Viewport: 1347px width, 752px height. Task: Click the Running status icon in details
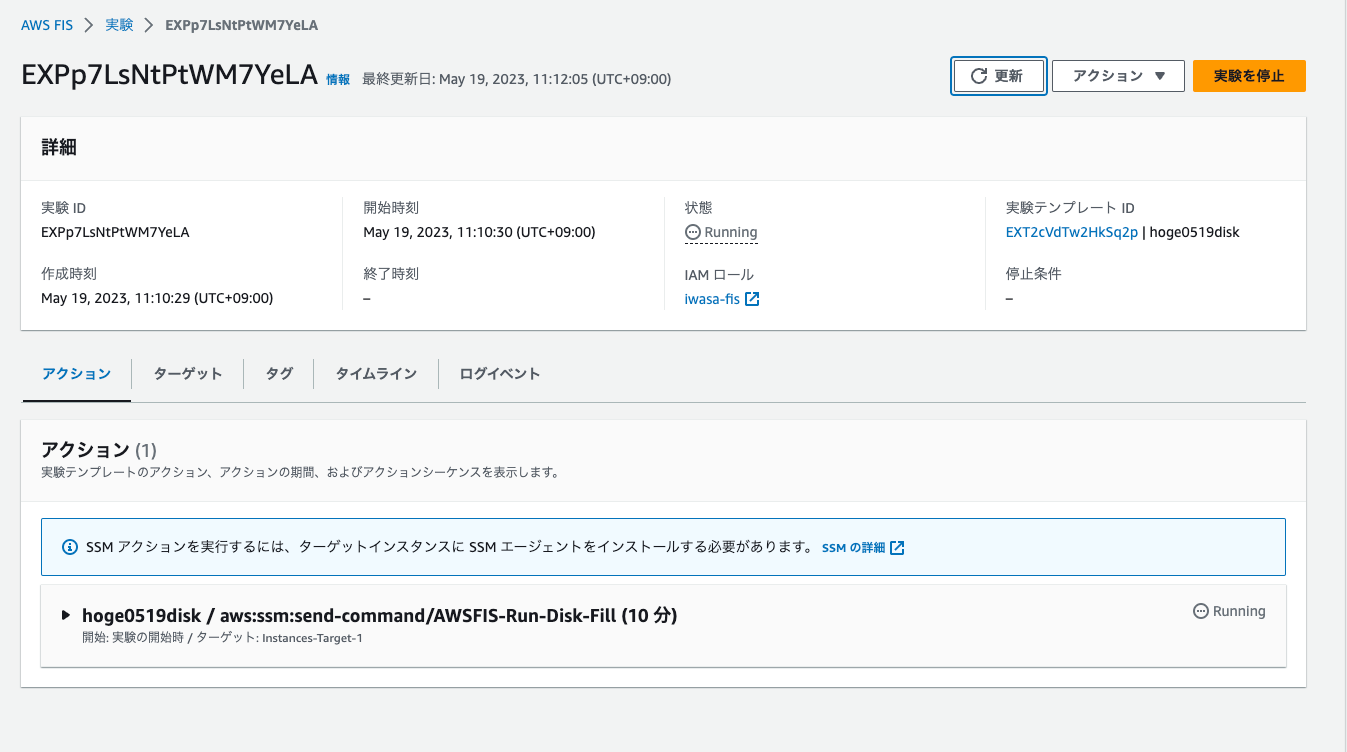pyautogui.click(x=693, y=232)
